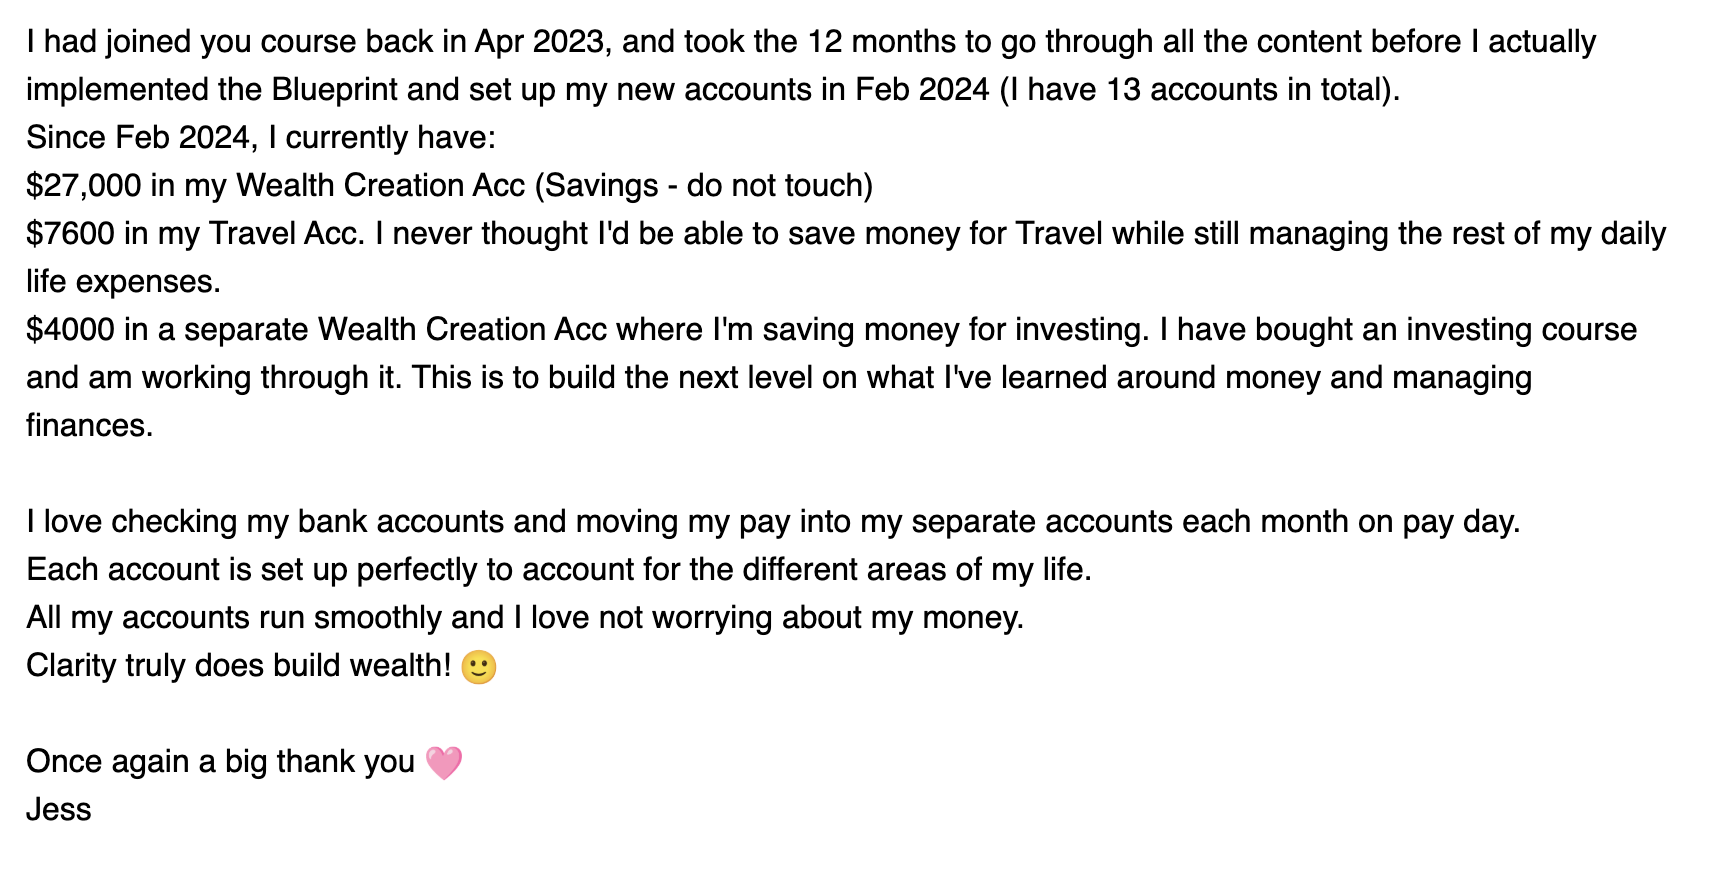Click the words 'life expenses.'

click(x=123, y=282)
